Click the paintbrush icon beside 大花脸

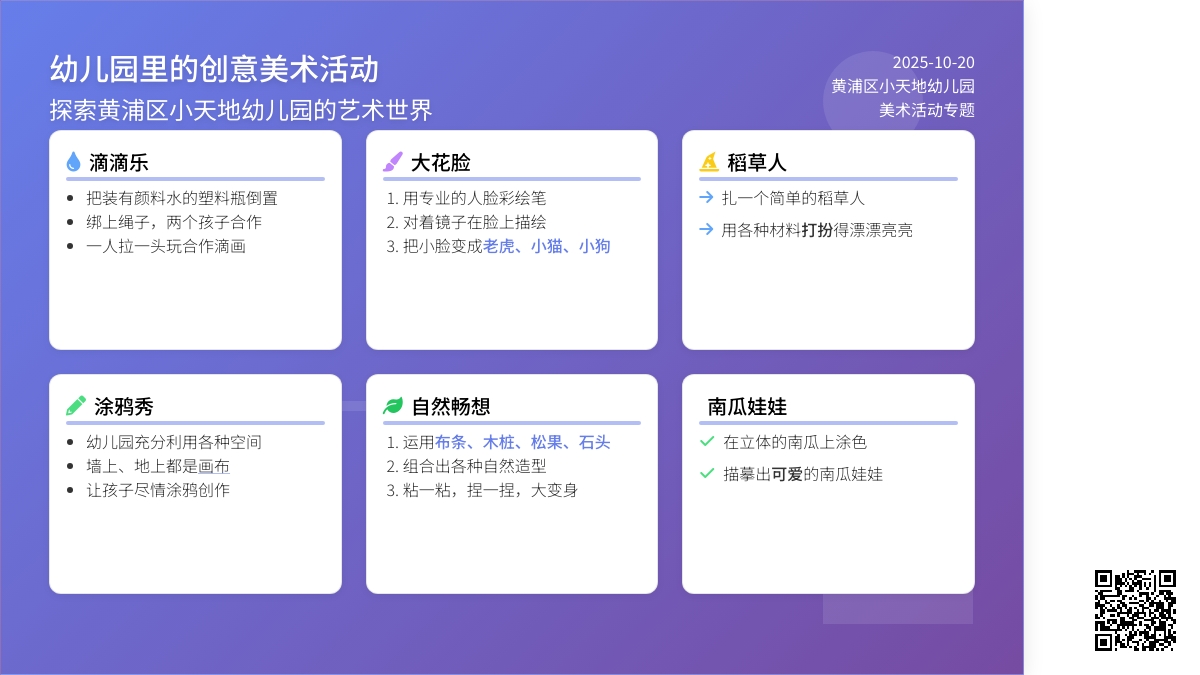pyautogui.click(x=392, y=162)
